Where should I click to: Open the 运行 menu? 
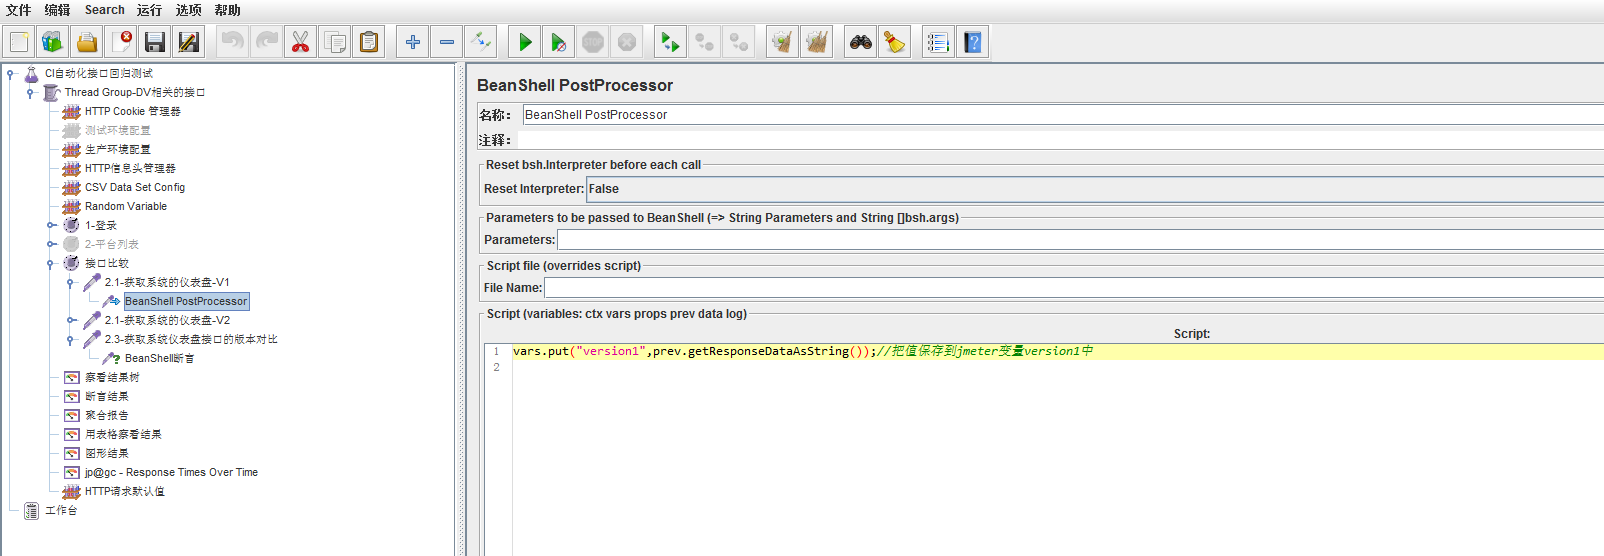coord(149,10)
